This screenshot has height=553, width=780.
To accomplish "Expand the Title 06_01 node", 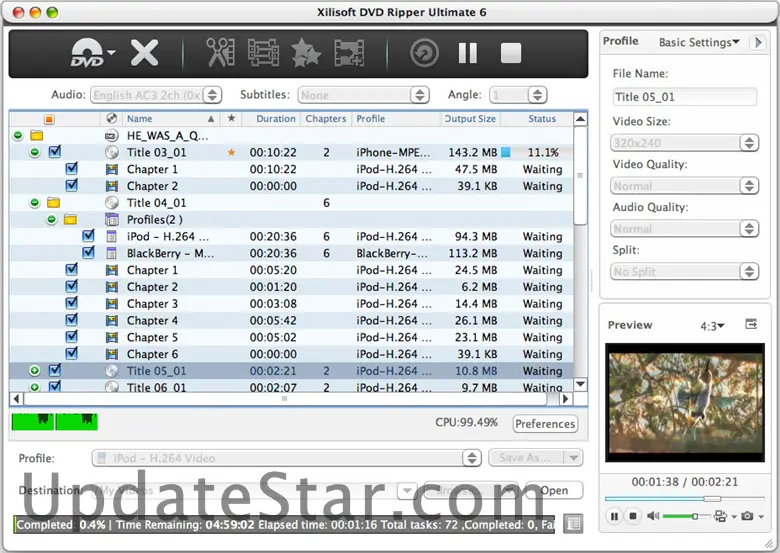I will (34, 387).
